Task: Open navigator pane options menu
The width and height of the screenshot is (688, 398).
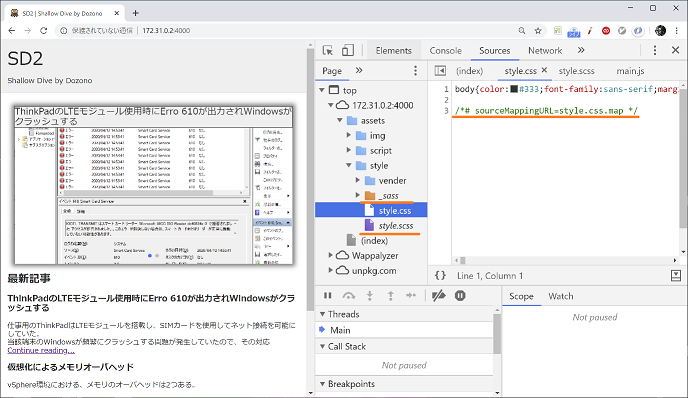Action: pyautogui.click(x=415, y=71)
